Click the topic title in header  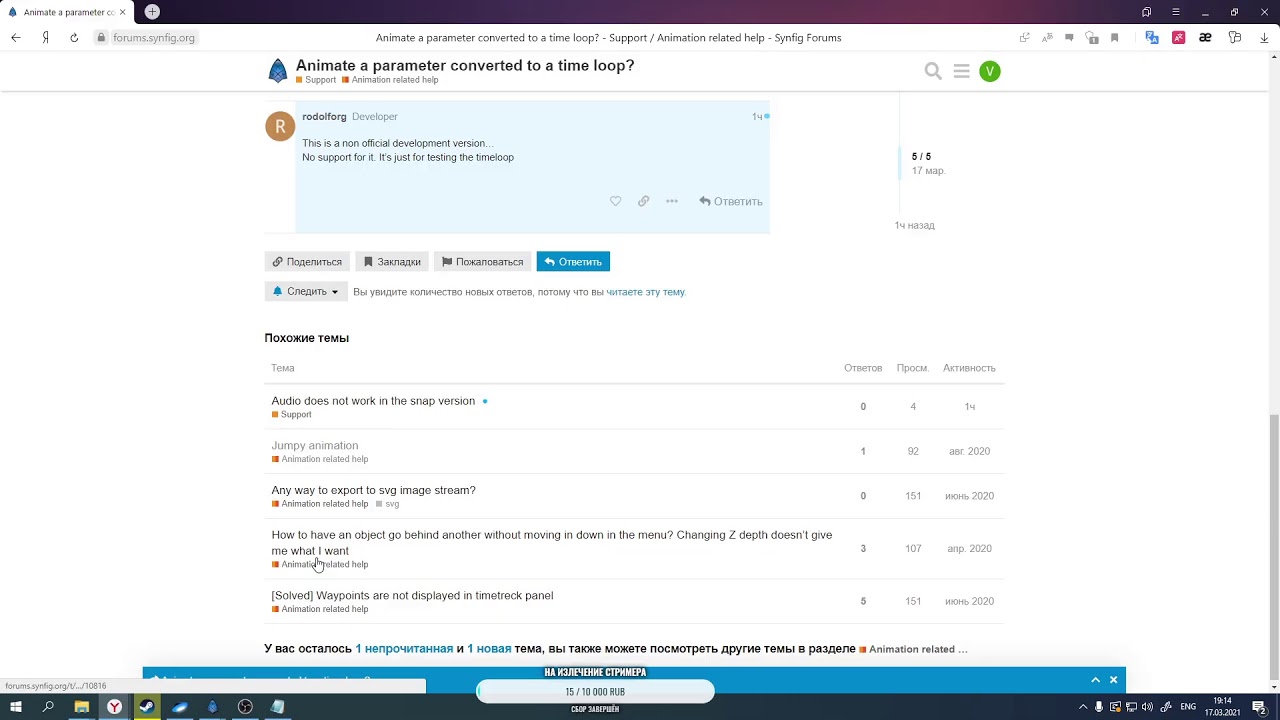tap(465, 65)
